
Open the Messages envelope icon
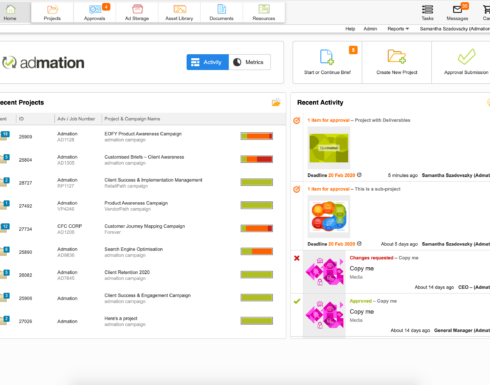(458, 12)
